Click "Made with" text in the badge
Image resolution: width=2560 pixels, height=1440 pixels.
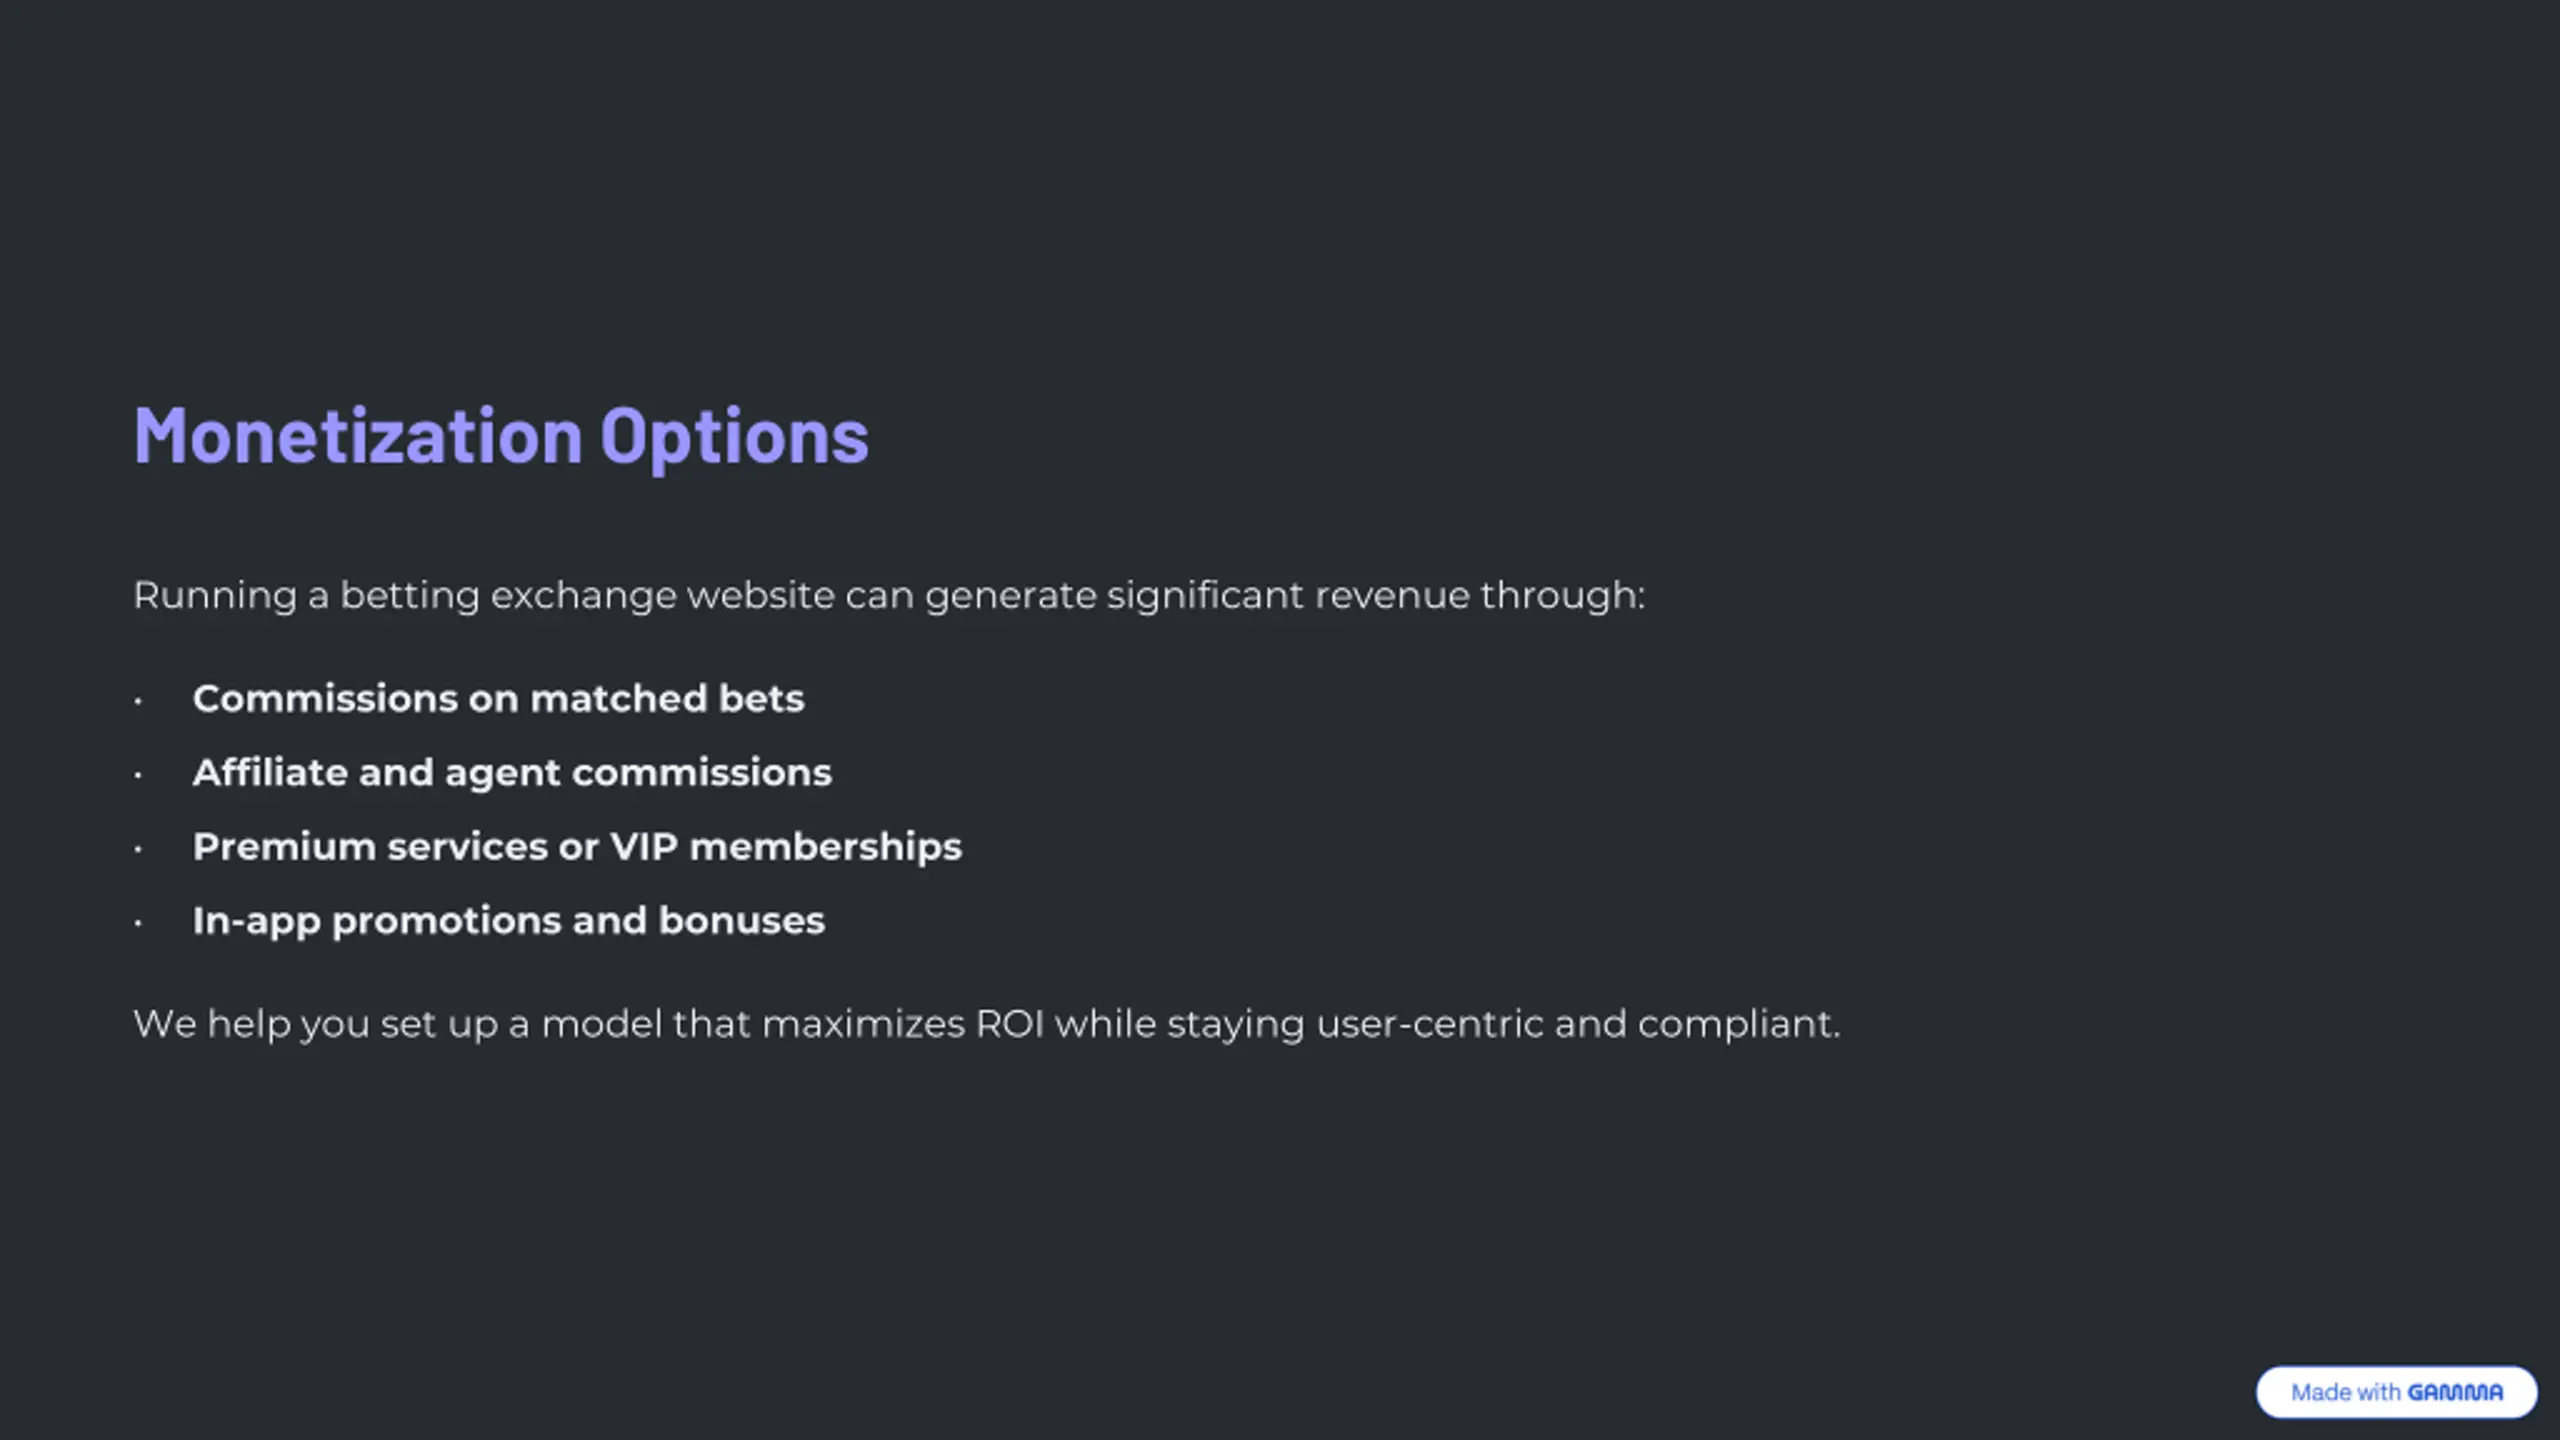(2344, 1392)
